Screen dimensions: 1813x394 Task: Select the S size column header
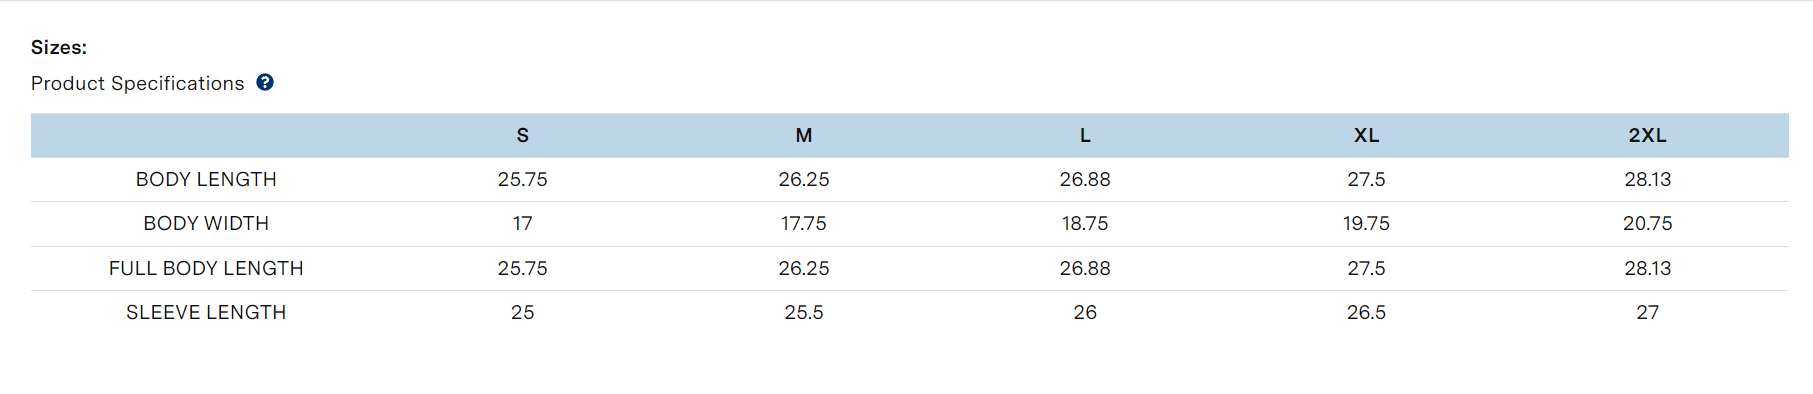[522, 136]
